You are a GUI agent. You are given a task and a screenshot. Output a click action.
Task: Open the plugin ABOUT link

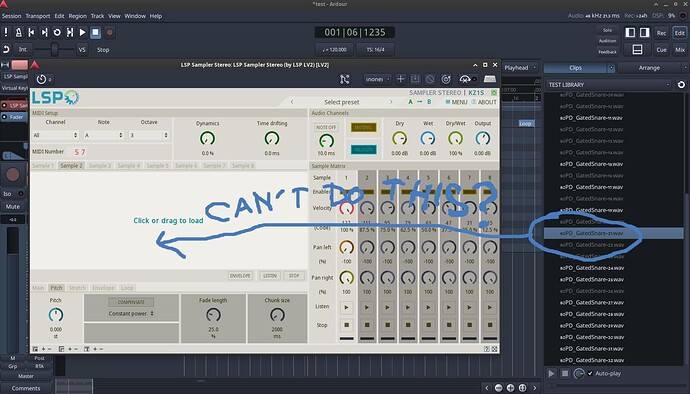coord(484,102)
